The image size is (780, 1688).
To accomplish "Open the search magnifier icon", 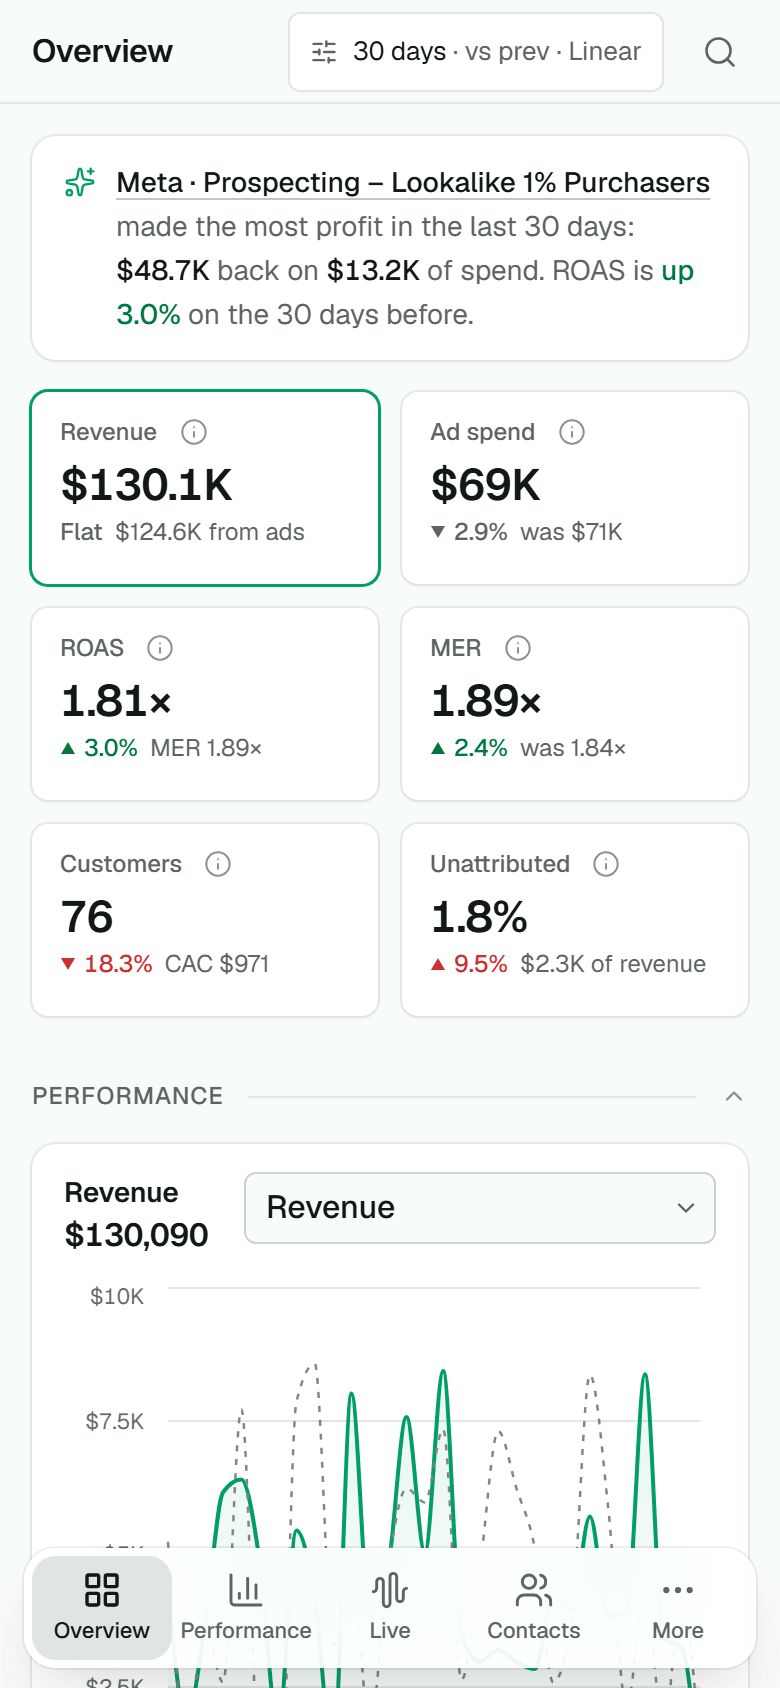I will tap(720, 52).
